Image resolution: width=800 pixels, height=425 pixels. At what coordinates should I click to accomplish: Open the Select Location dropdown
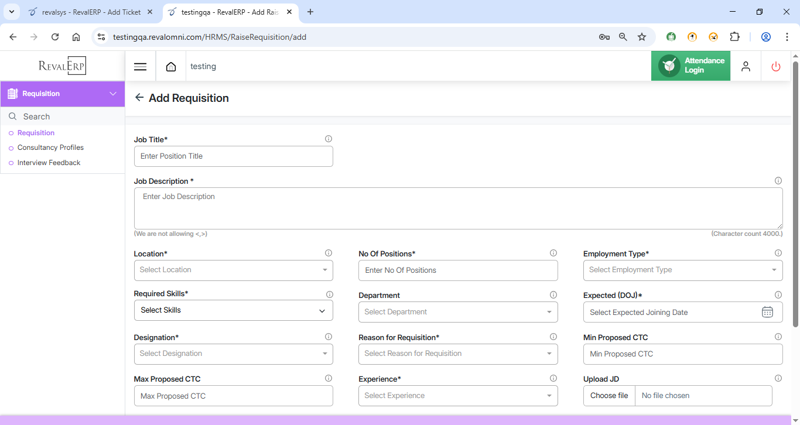click(x=233, y=270)
